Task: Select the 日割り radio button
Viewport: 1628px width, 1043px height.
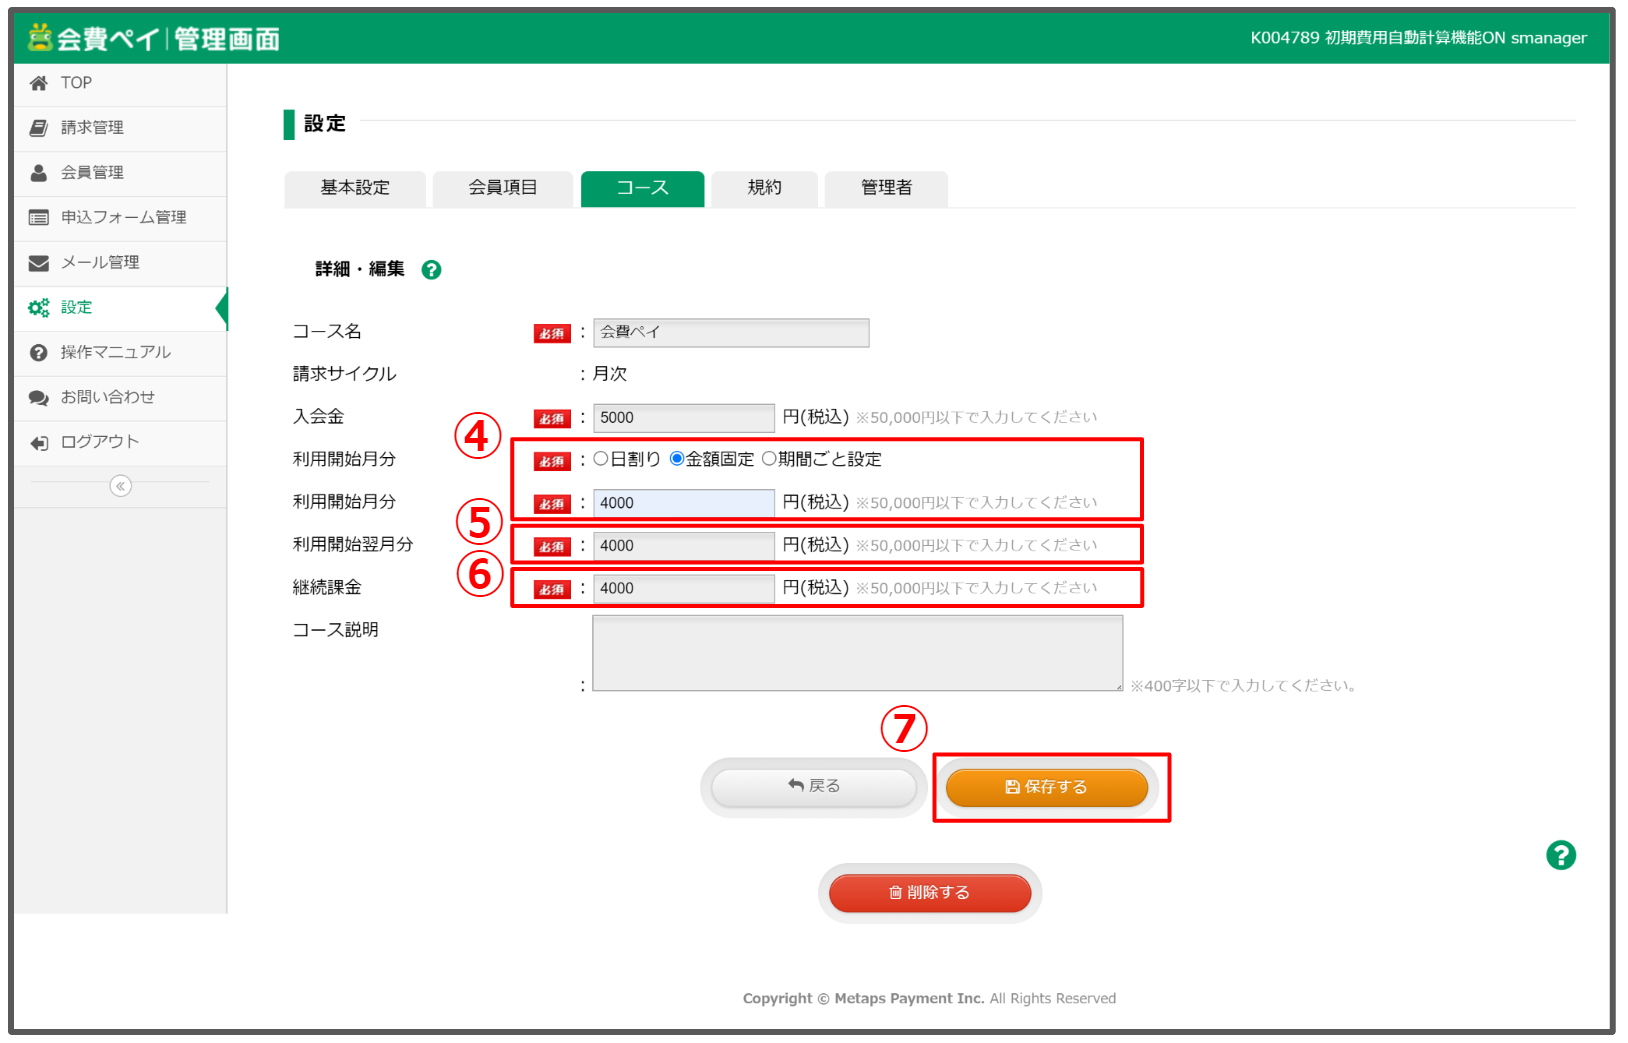Action: pyautogui.click(x=601, y=459)
